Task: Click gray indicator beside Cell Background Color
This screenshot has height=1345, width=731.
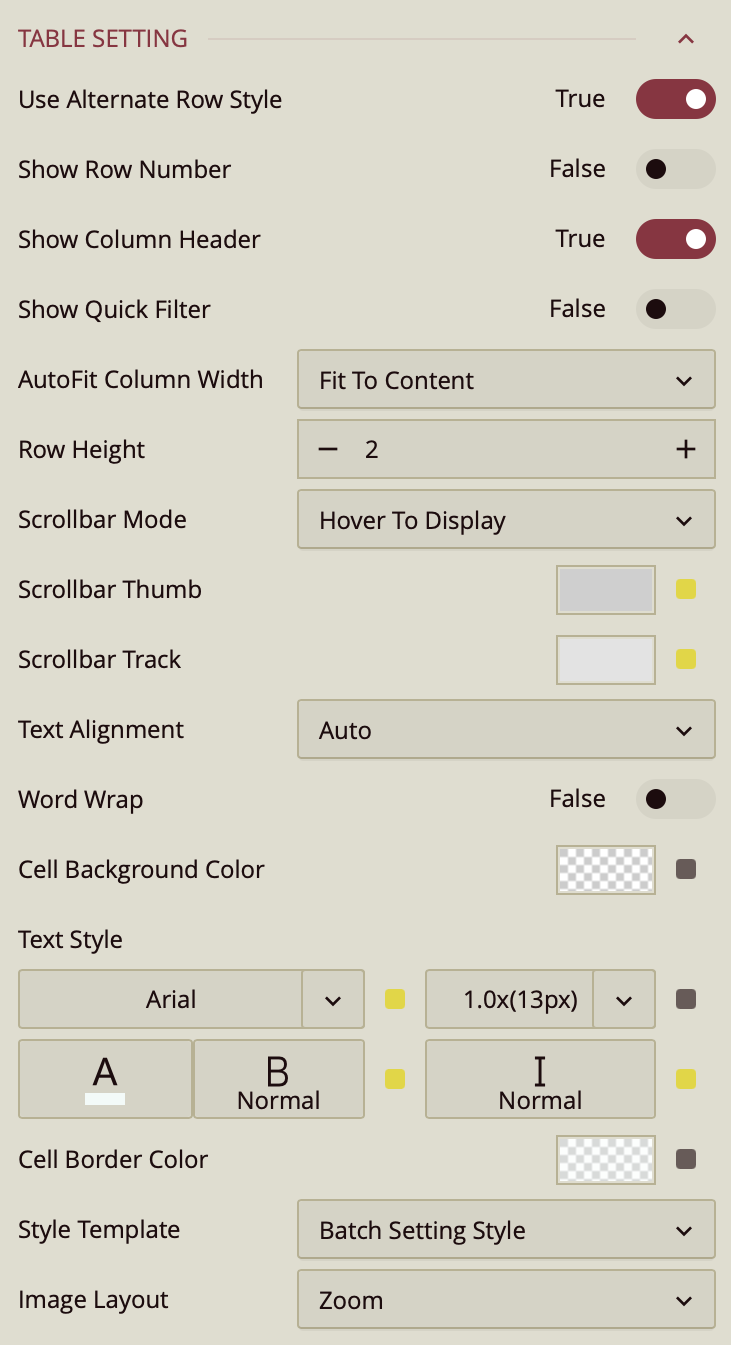Action: [x=685, y=869]
